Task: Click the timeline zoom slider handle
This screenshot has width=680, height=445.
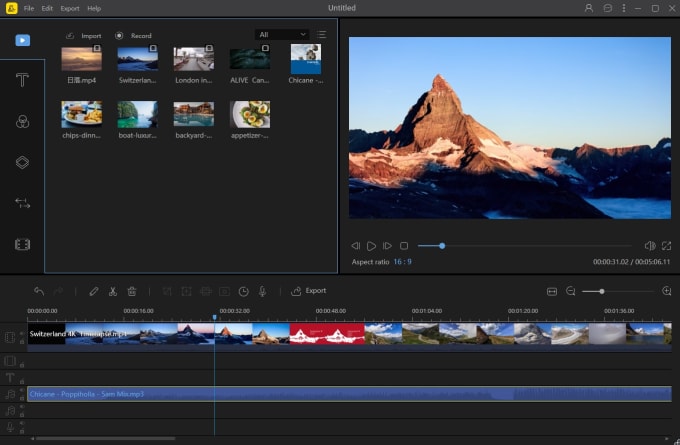Action: pos(602,291)
